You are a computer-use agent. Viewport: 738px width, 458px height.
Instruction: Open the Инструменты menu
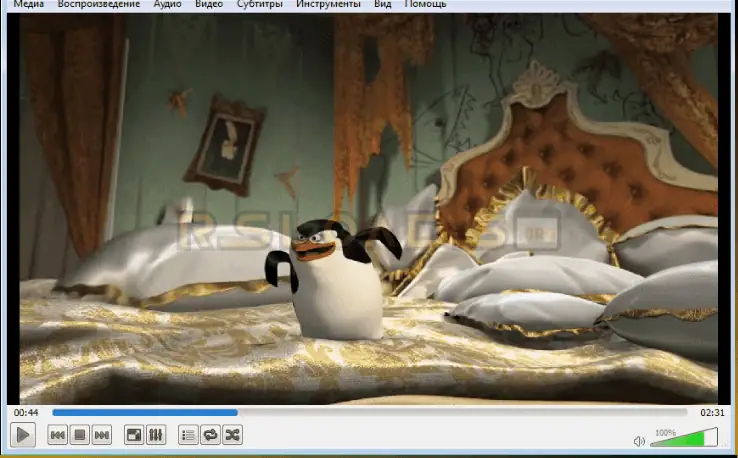point(329,4)
